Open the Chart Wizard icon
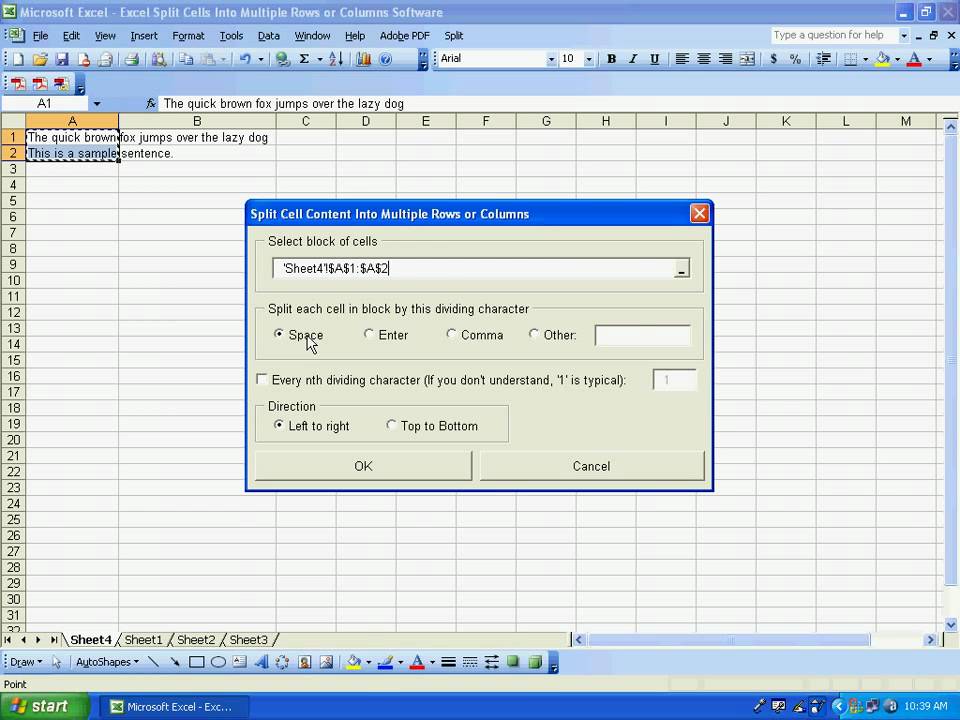 [x=363, y=59]
